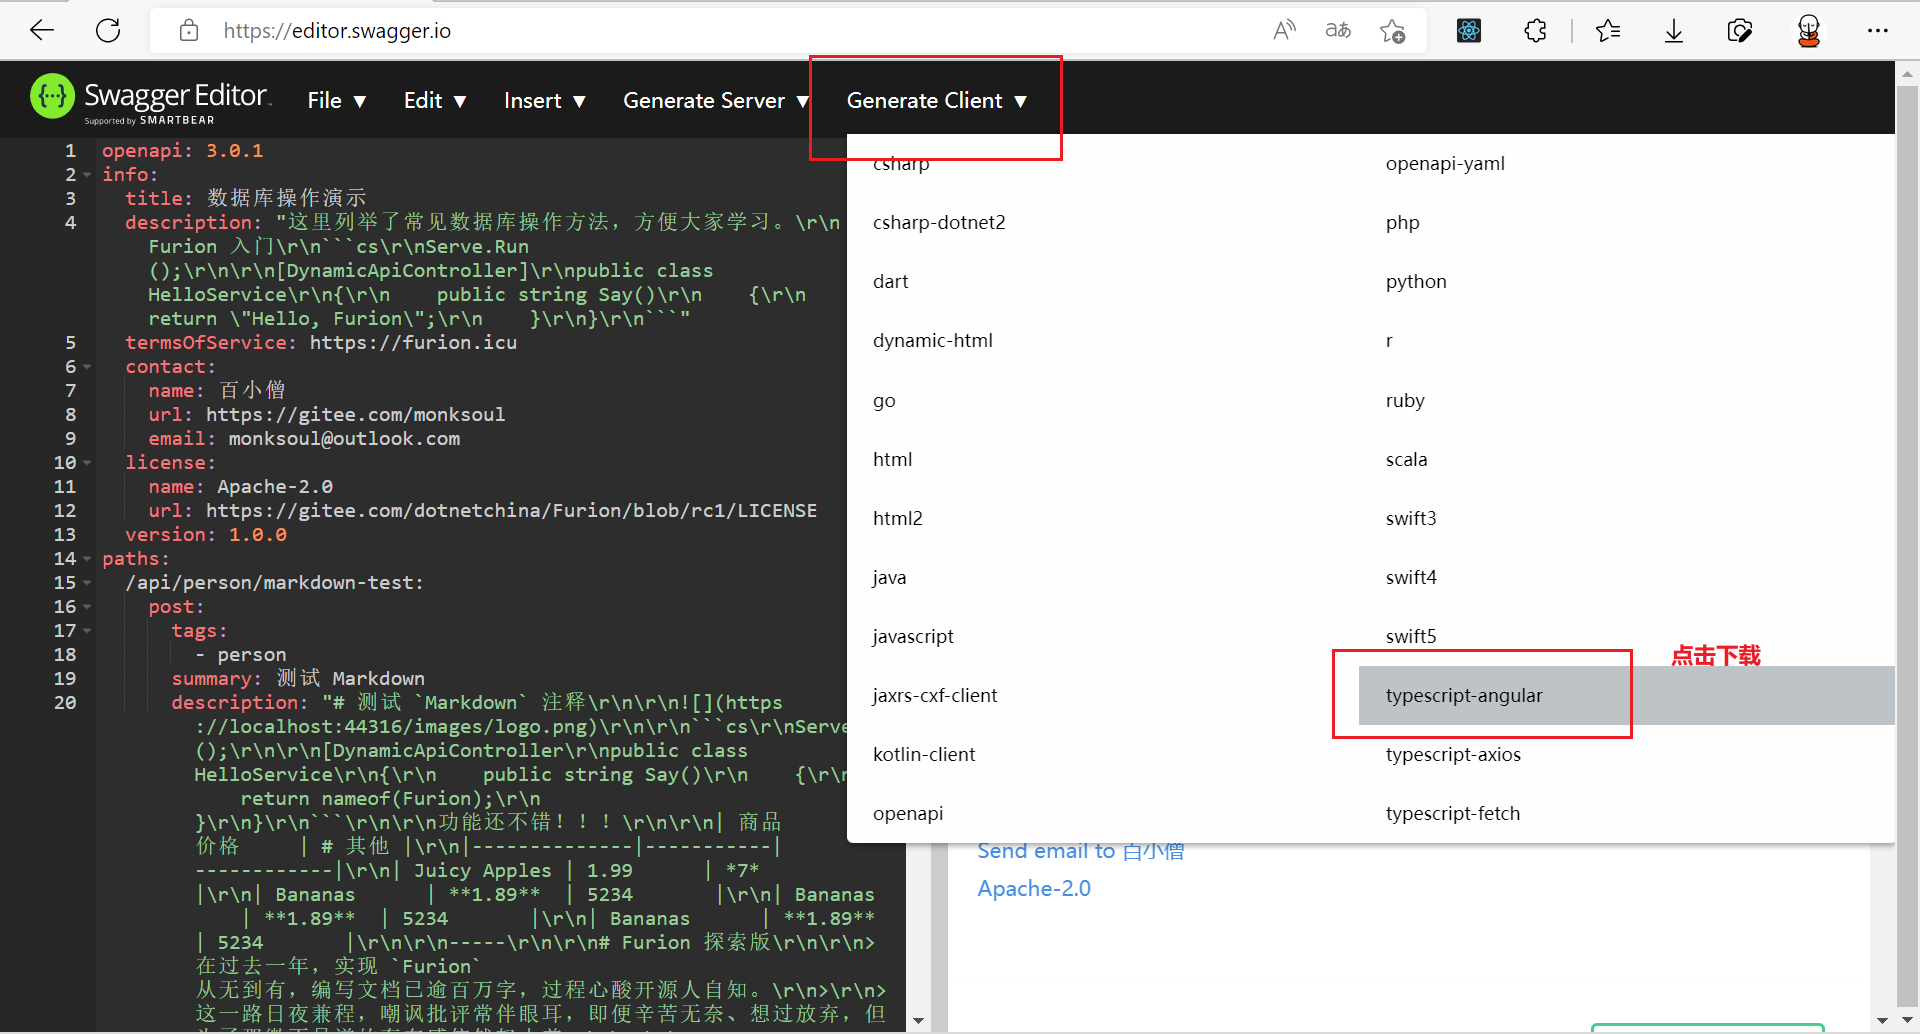Select typescript-angular from the client list
The image size is (1920, 1034).
tap(1463, 695)
